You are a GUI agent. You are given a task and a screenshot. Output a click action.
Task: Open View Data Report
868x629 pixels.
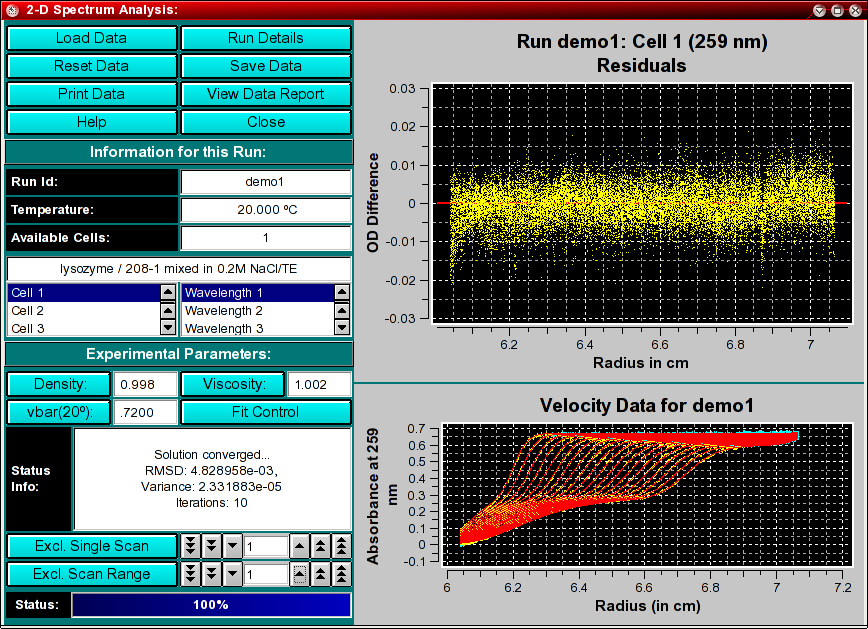coord(266,94)
